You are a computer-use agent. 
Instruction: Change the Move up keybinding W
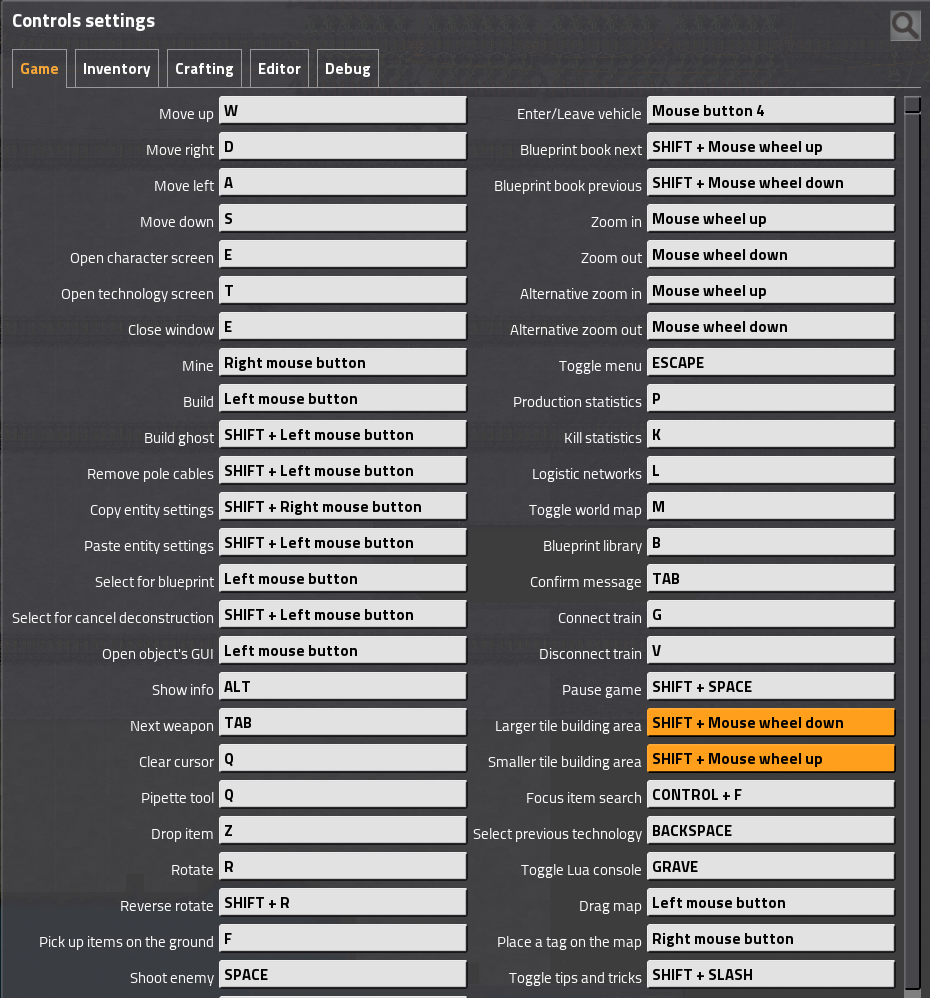pos(342,111)
